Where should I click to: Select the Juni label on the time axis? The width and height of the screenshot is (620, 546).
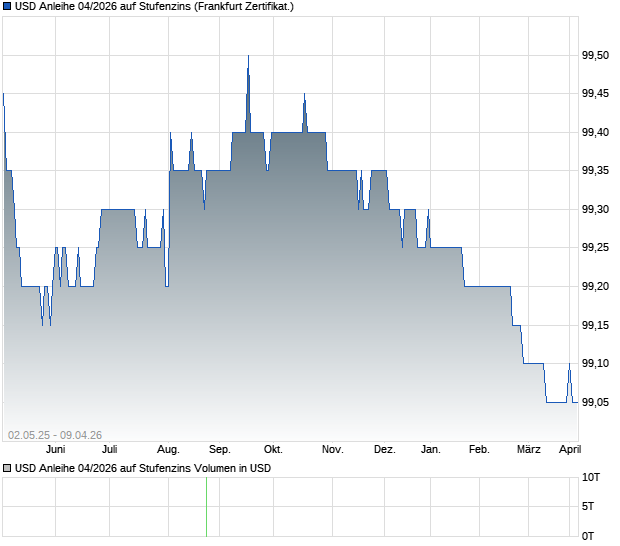pyautogui.click(x=55, y=450)
